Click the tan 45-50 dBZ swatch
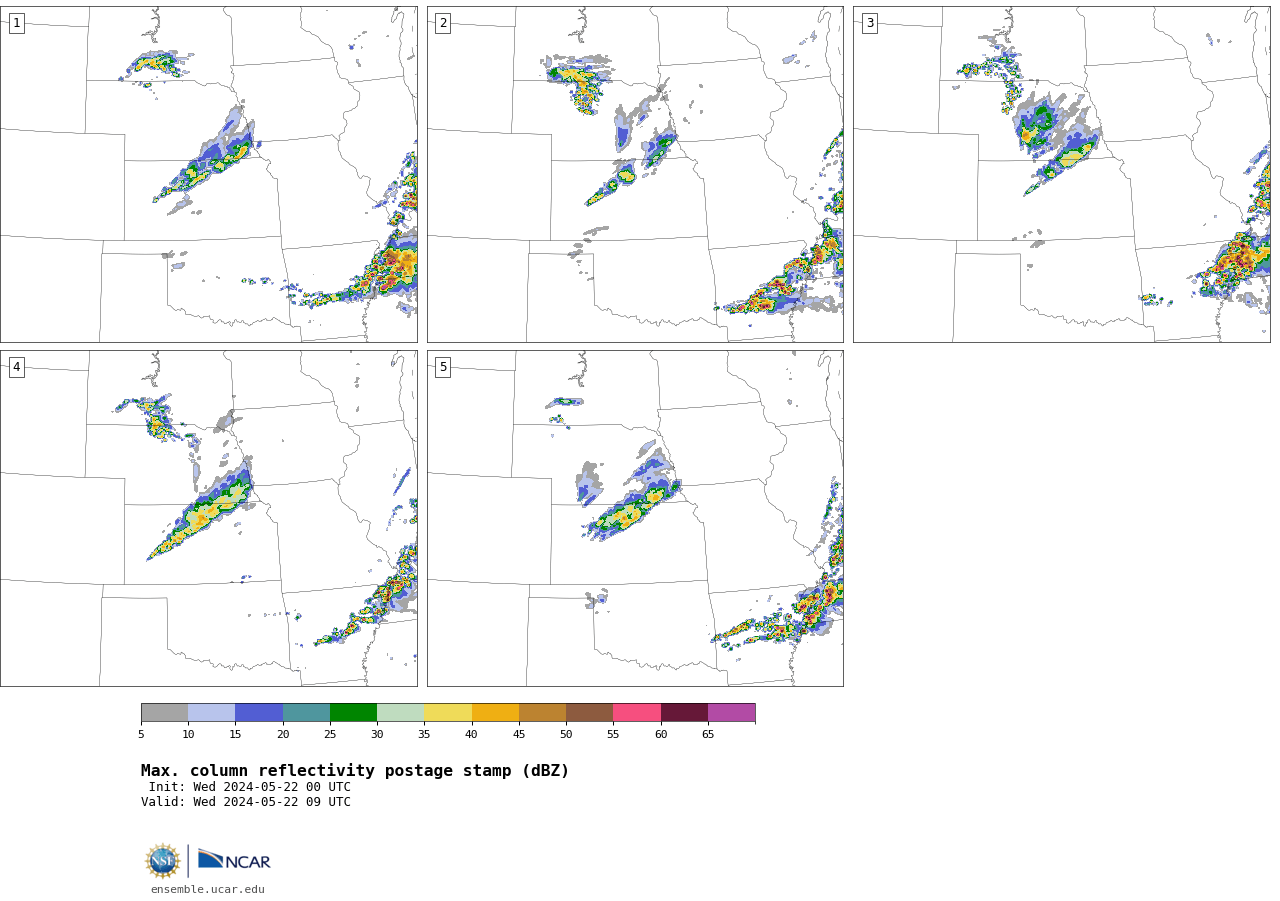Viewport: 1280px width, 901px height. point(542,712)
